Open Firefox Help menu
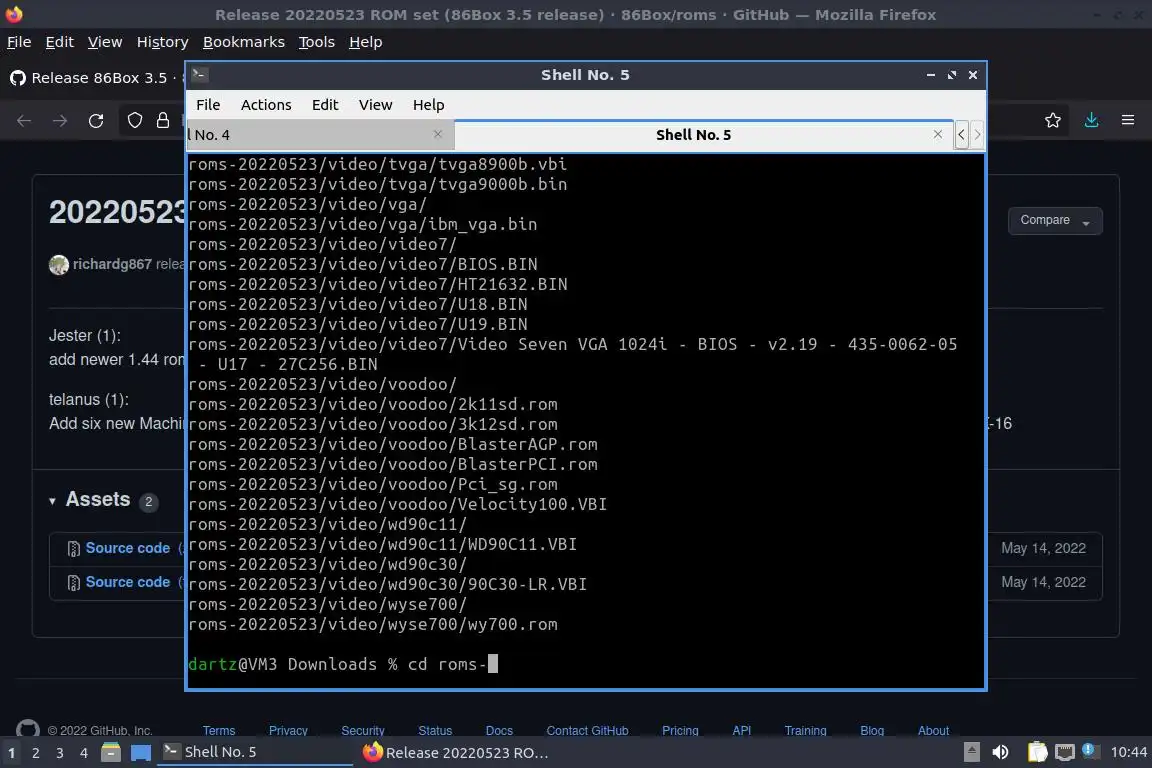 click(x=365, y=42)
